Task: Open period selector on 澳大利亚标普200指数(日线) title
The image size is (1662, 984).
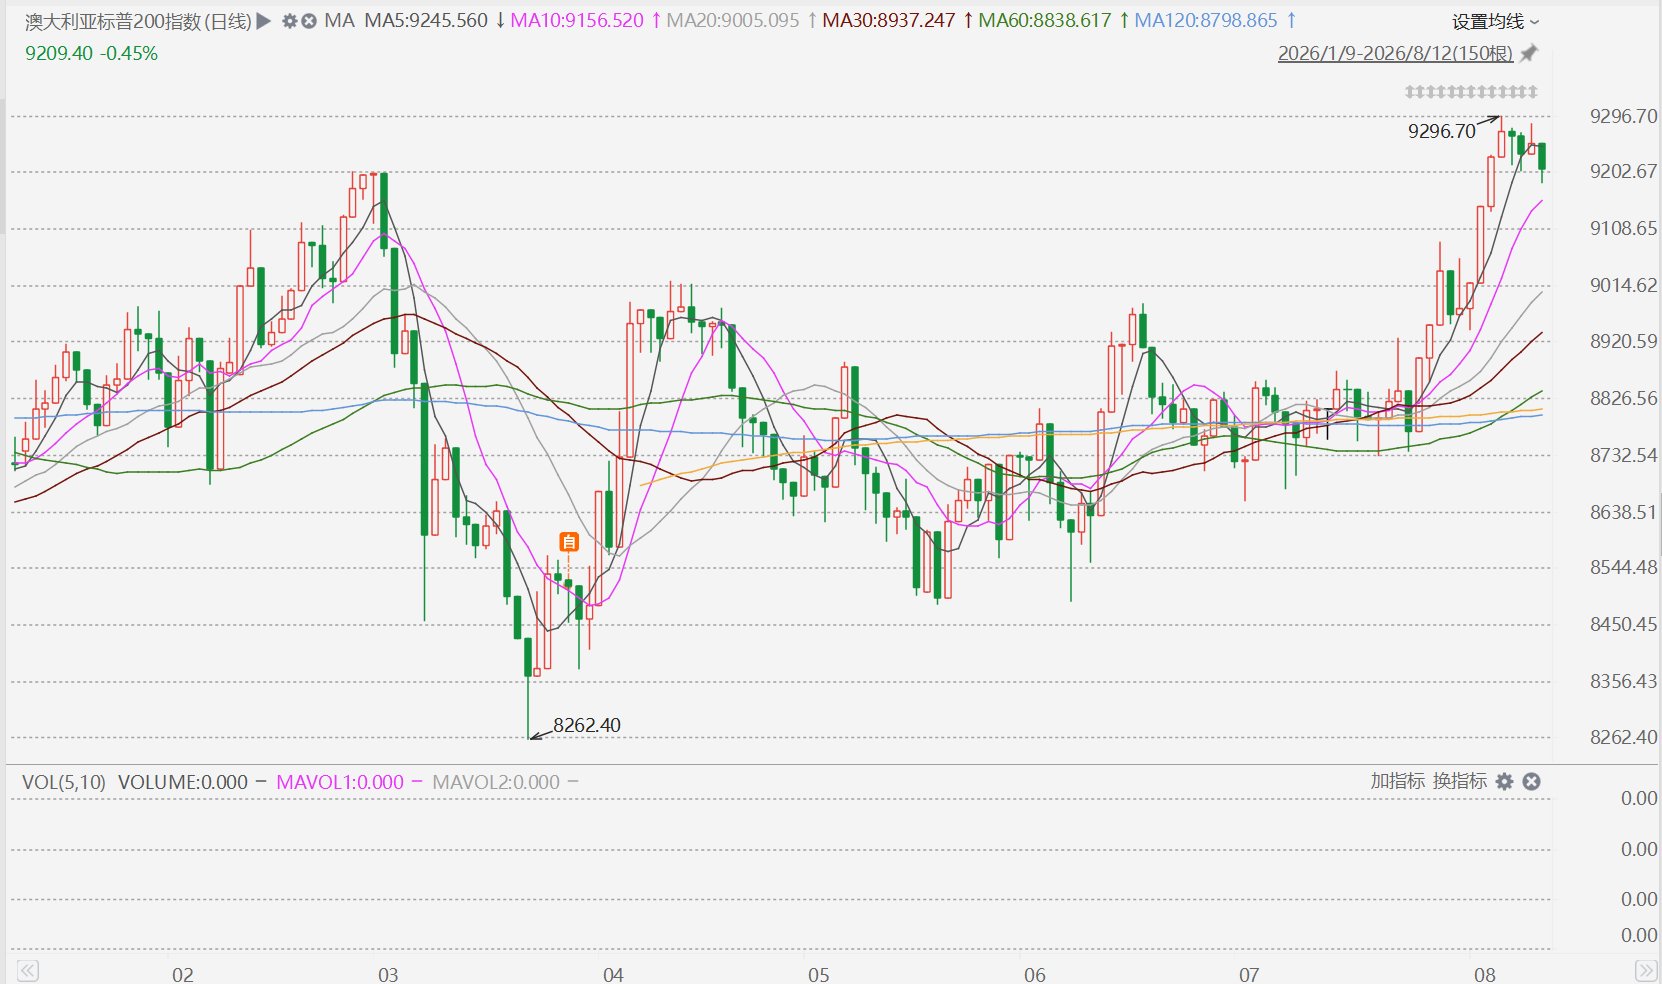Action: [x=138, y=21]
